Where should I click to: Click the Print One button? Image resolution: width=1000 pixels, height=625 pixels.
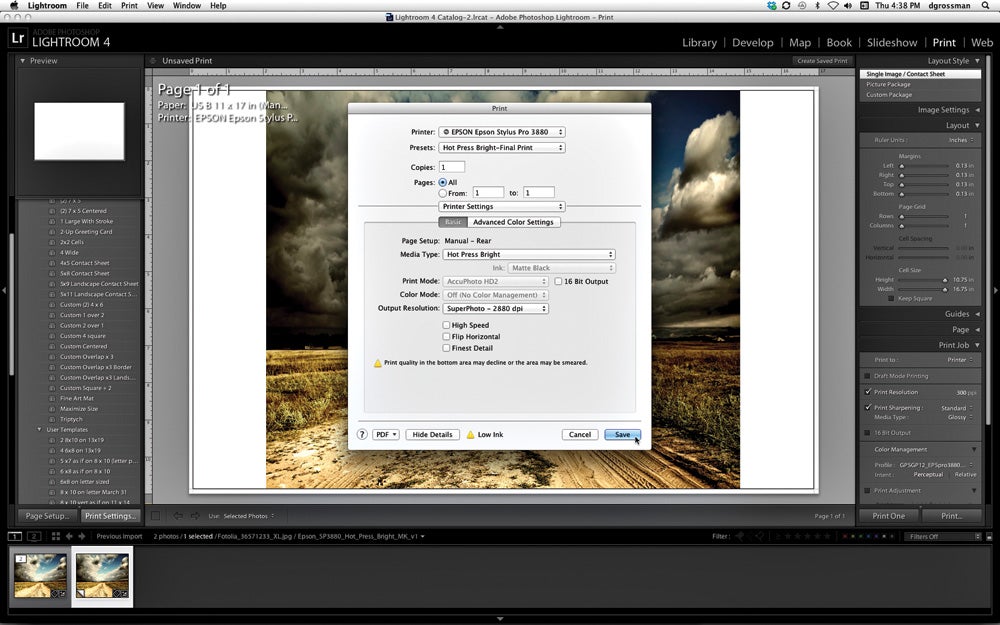click(888, 516)
